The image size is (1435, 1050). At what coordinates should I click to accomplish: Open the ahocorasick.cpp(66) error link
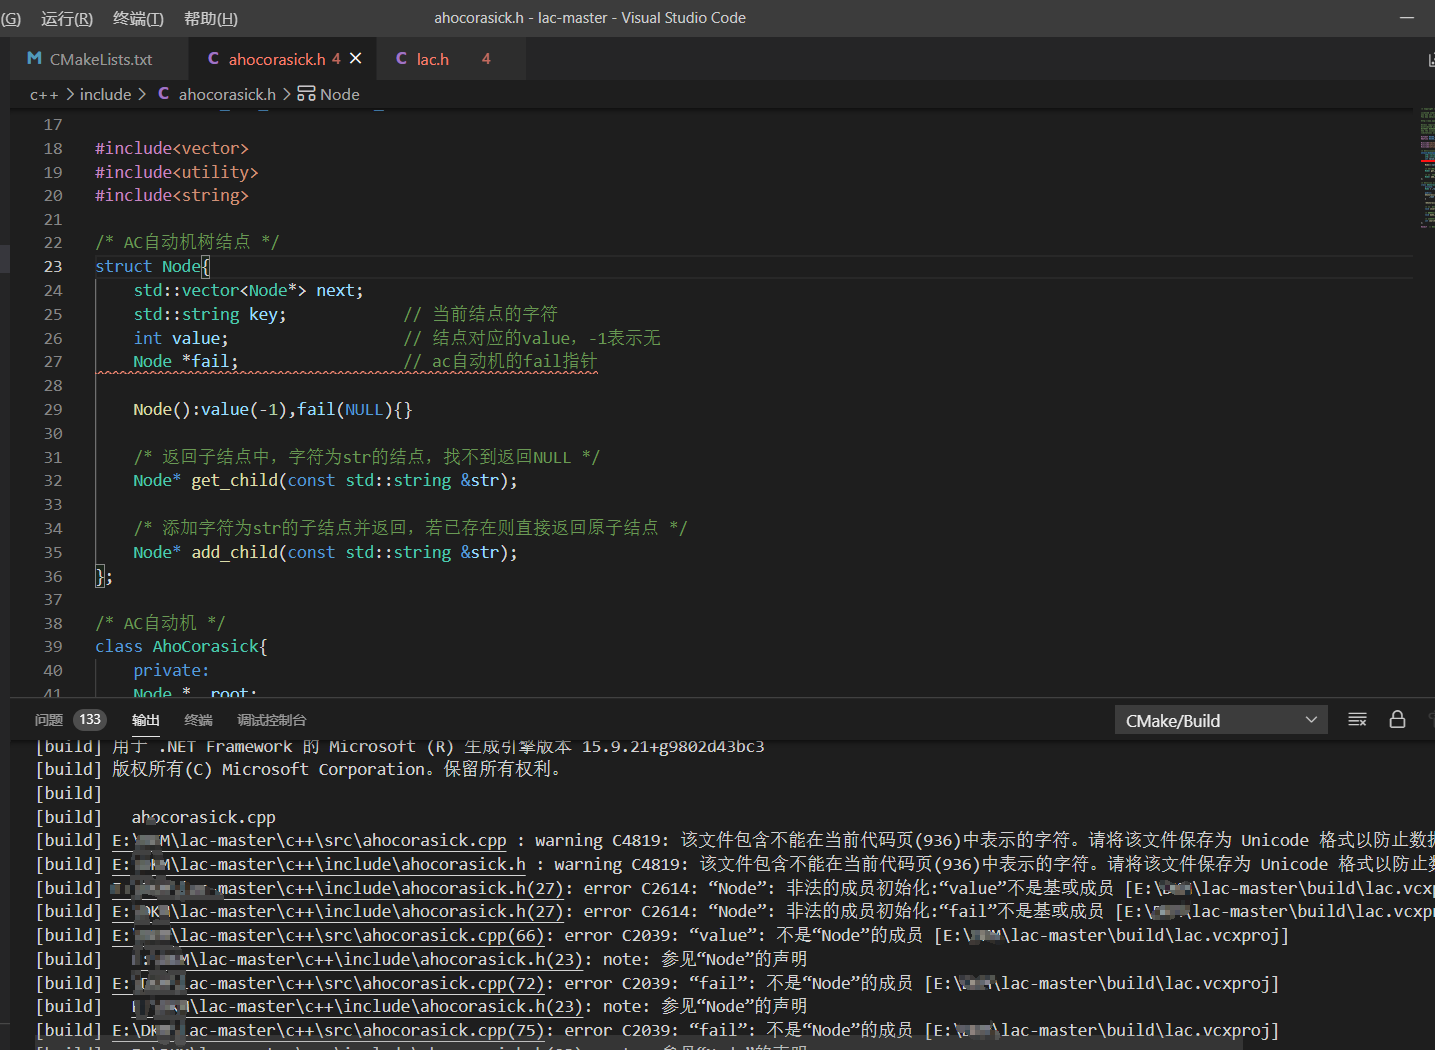click(x=328, y=935)
